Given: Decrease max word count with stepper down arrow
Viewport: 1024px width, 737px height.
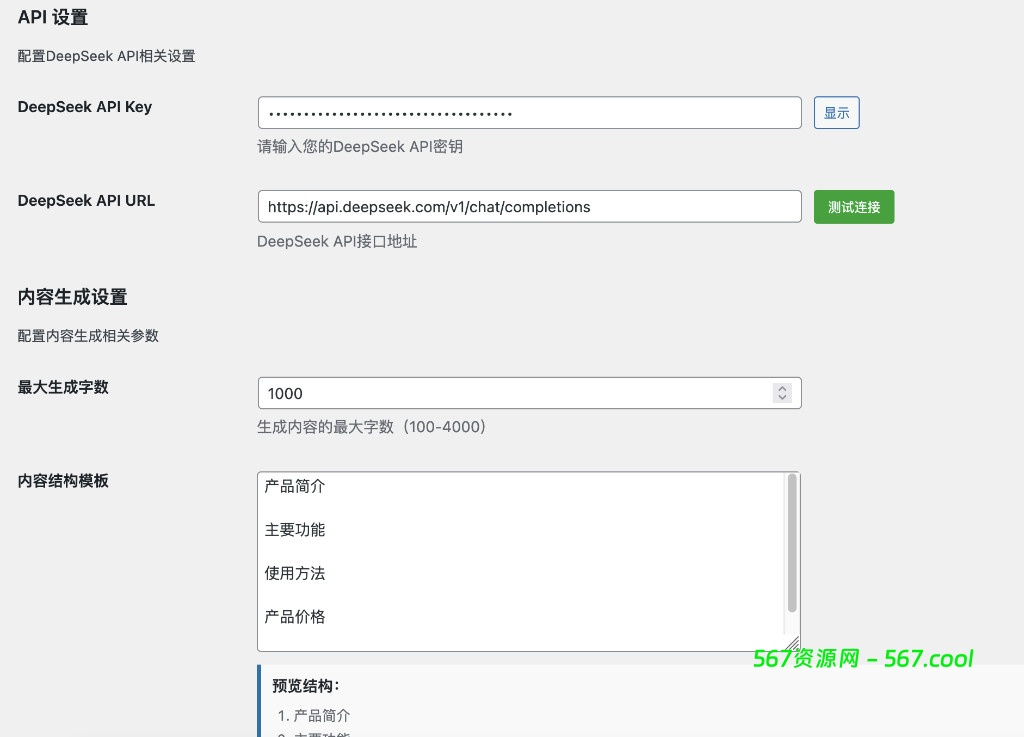Looking at the screenshot, I should [782, 397].
